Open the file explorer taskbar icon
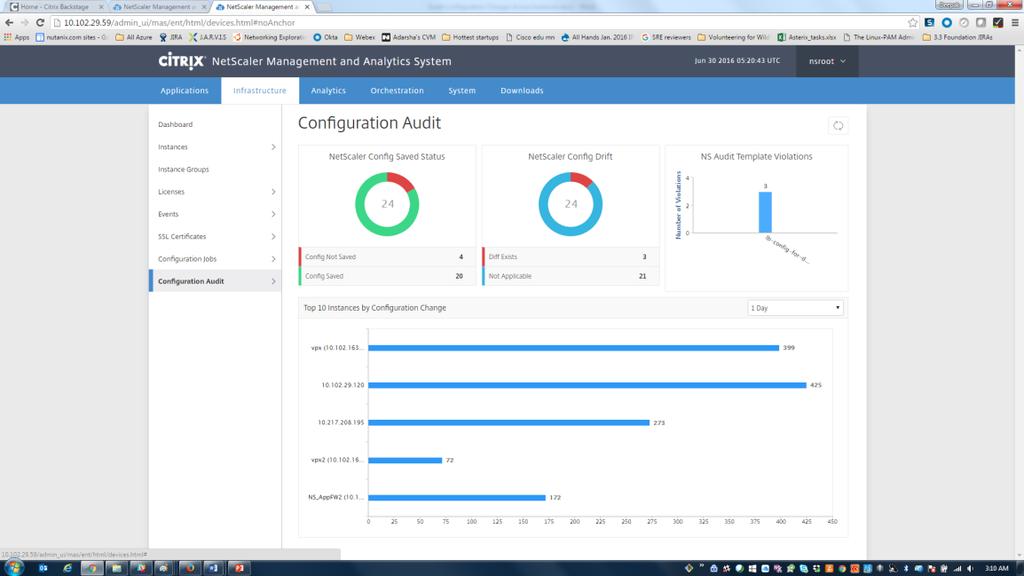Viewport: 1024px width, 576px height. (116, 568)
